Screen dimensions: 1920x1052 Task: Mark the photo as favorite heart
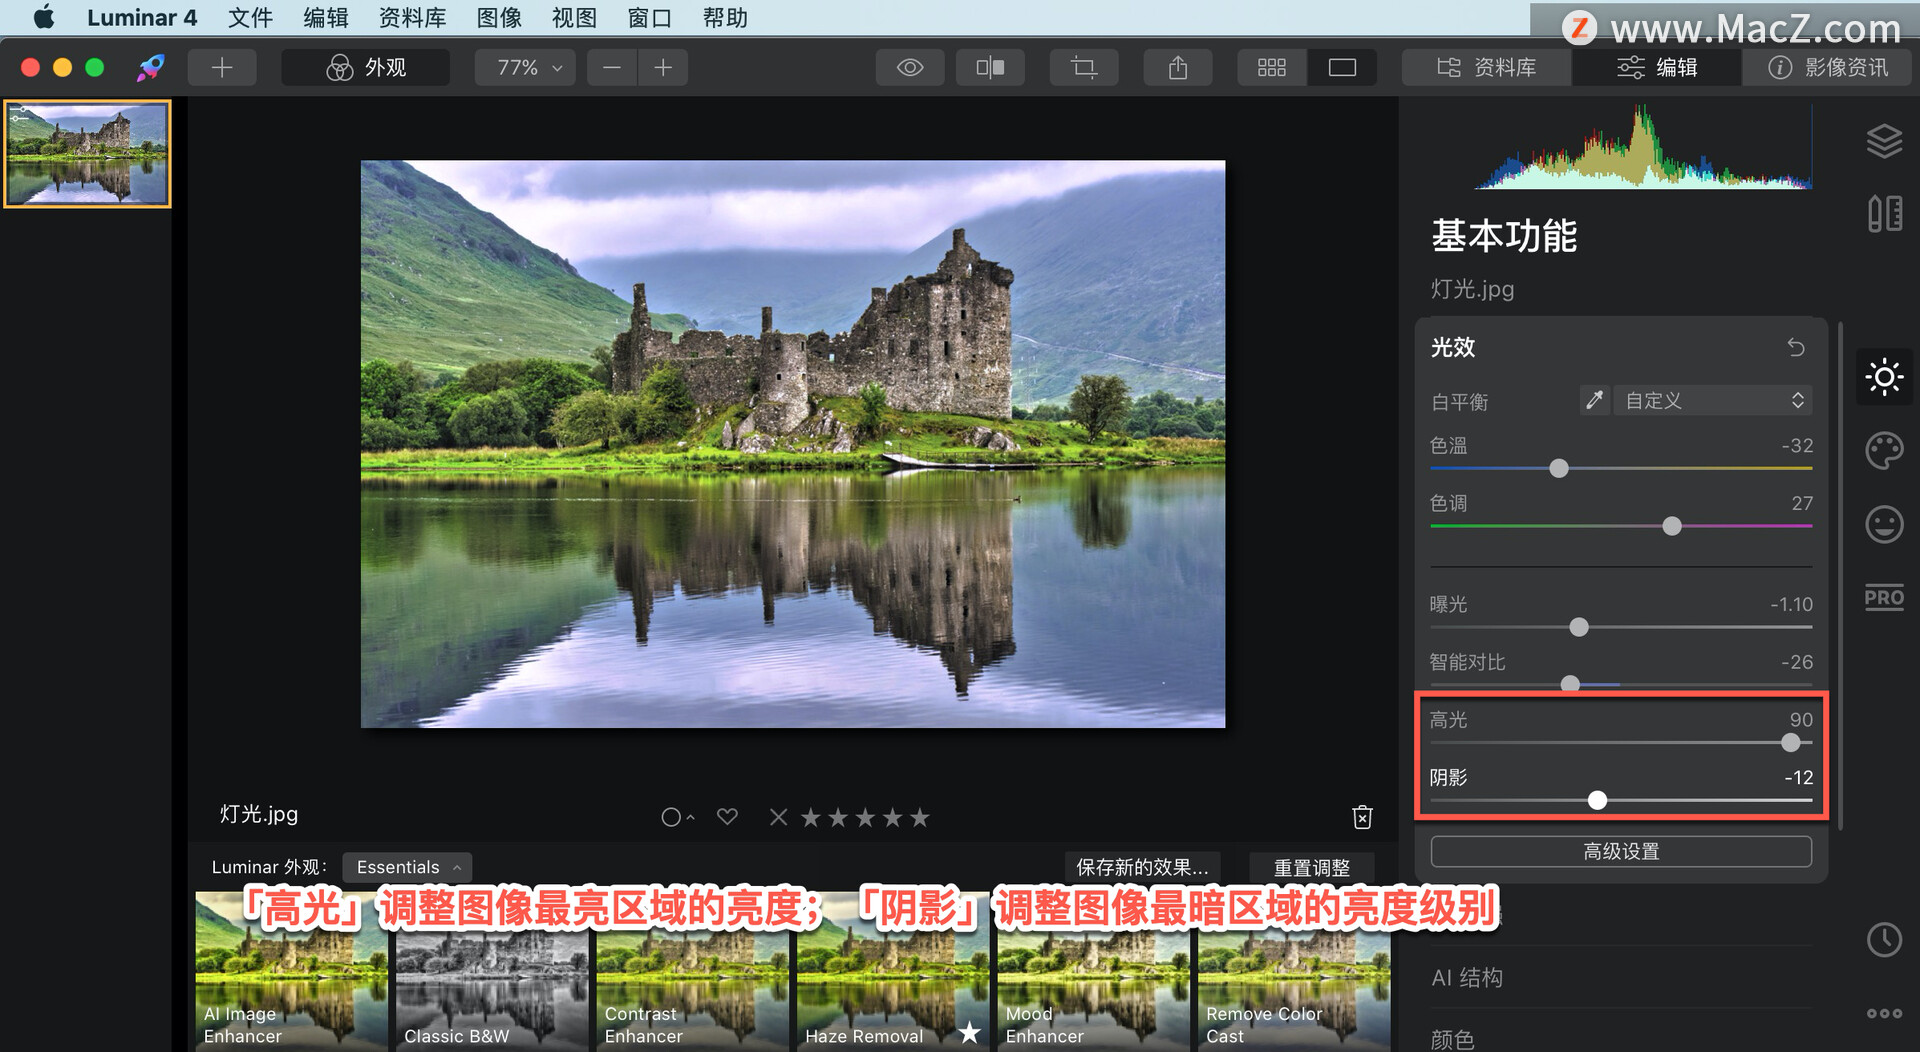[x=727, y=817]
